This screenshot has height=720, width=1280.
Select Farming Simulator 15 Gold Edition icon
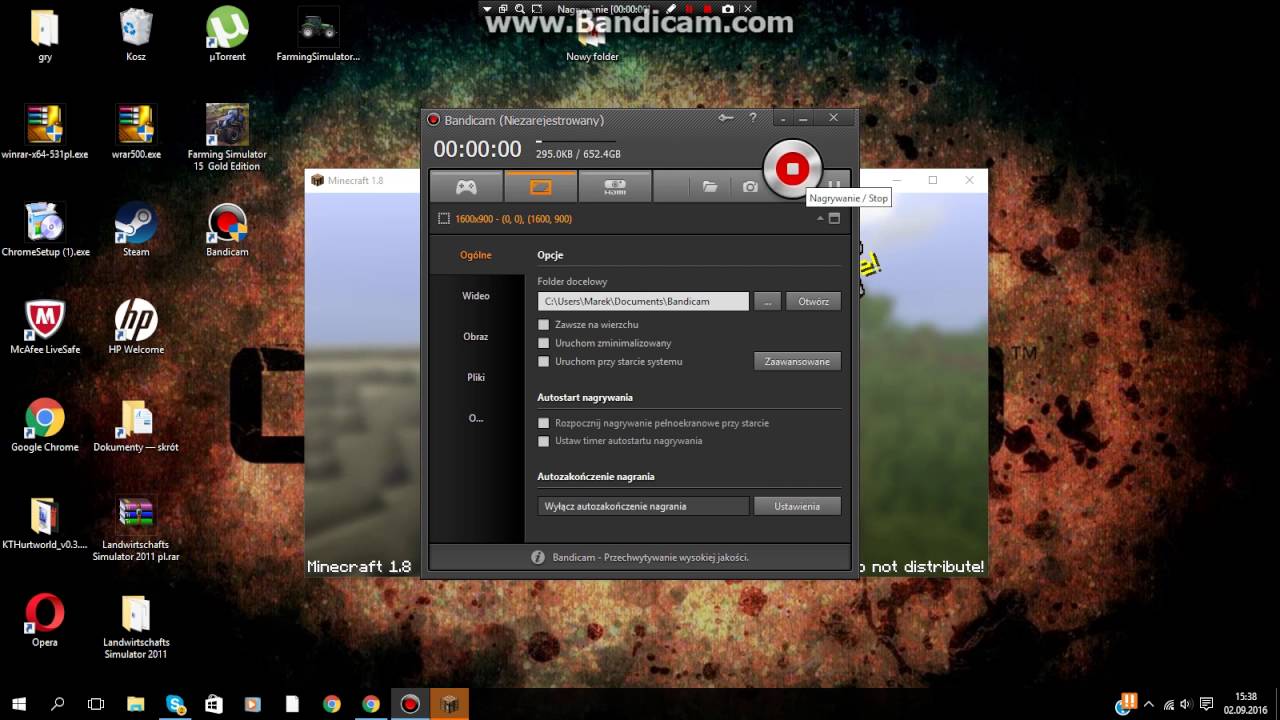[x=227, y=137]
